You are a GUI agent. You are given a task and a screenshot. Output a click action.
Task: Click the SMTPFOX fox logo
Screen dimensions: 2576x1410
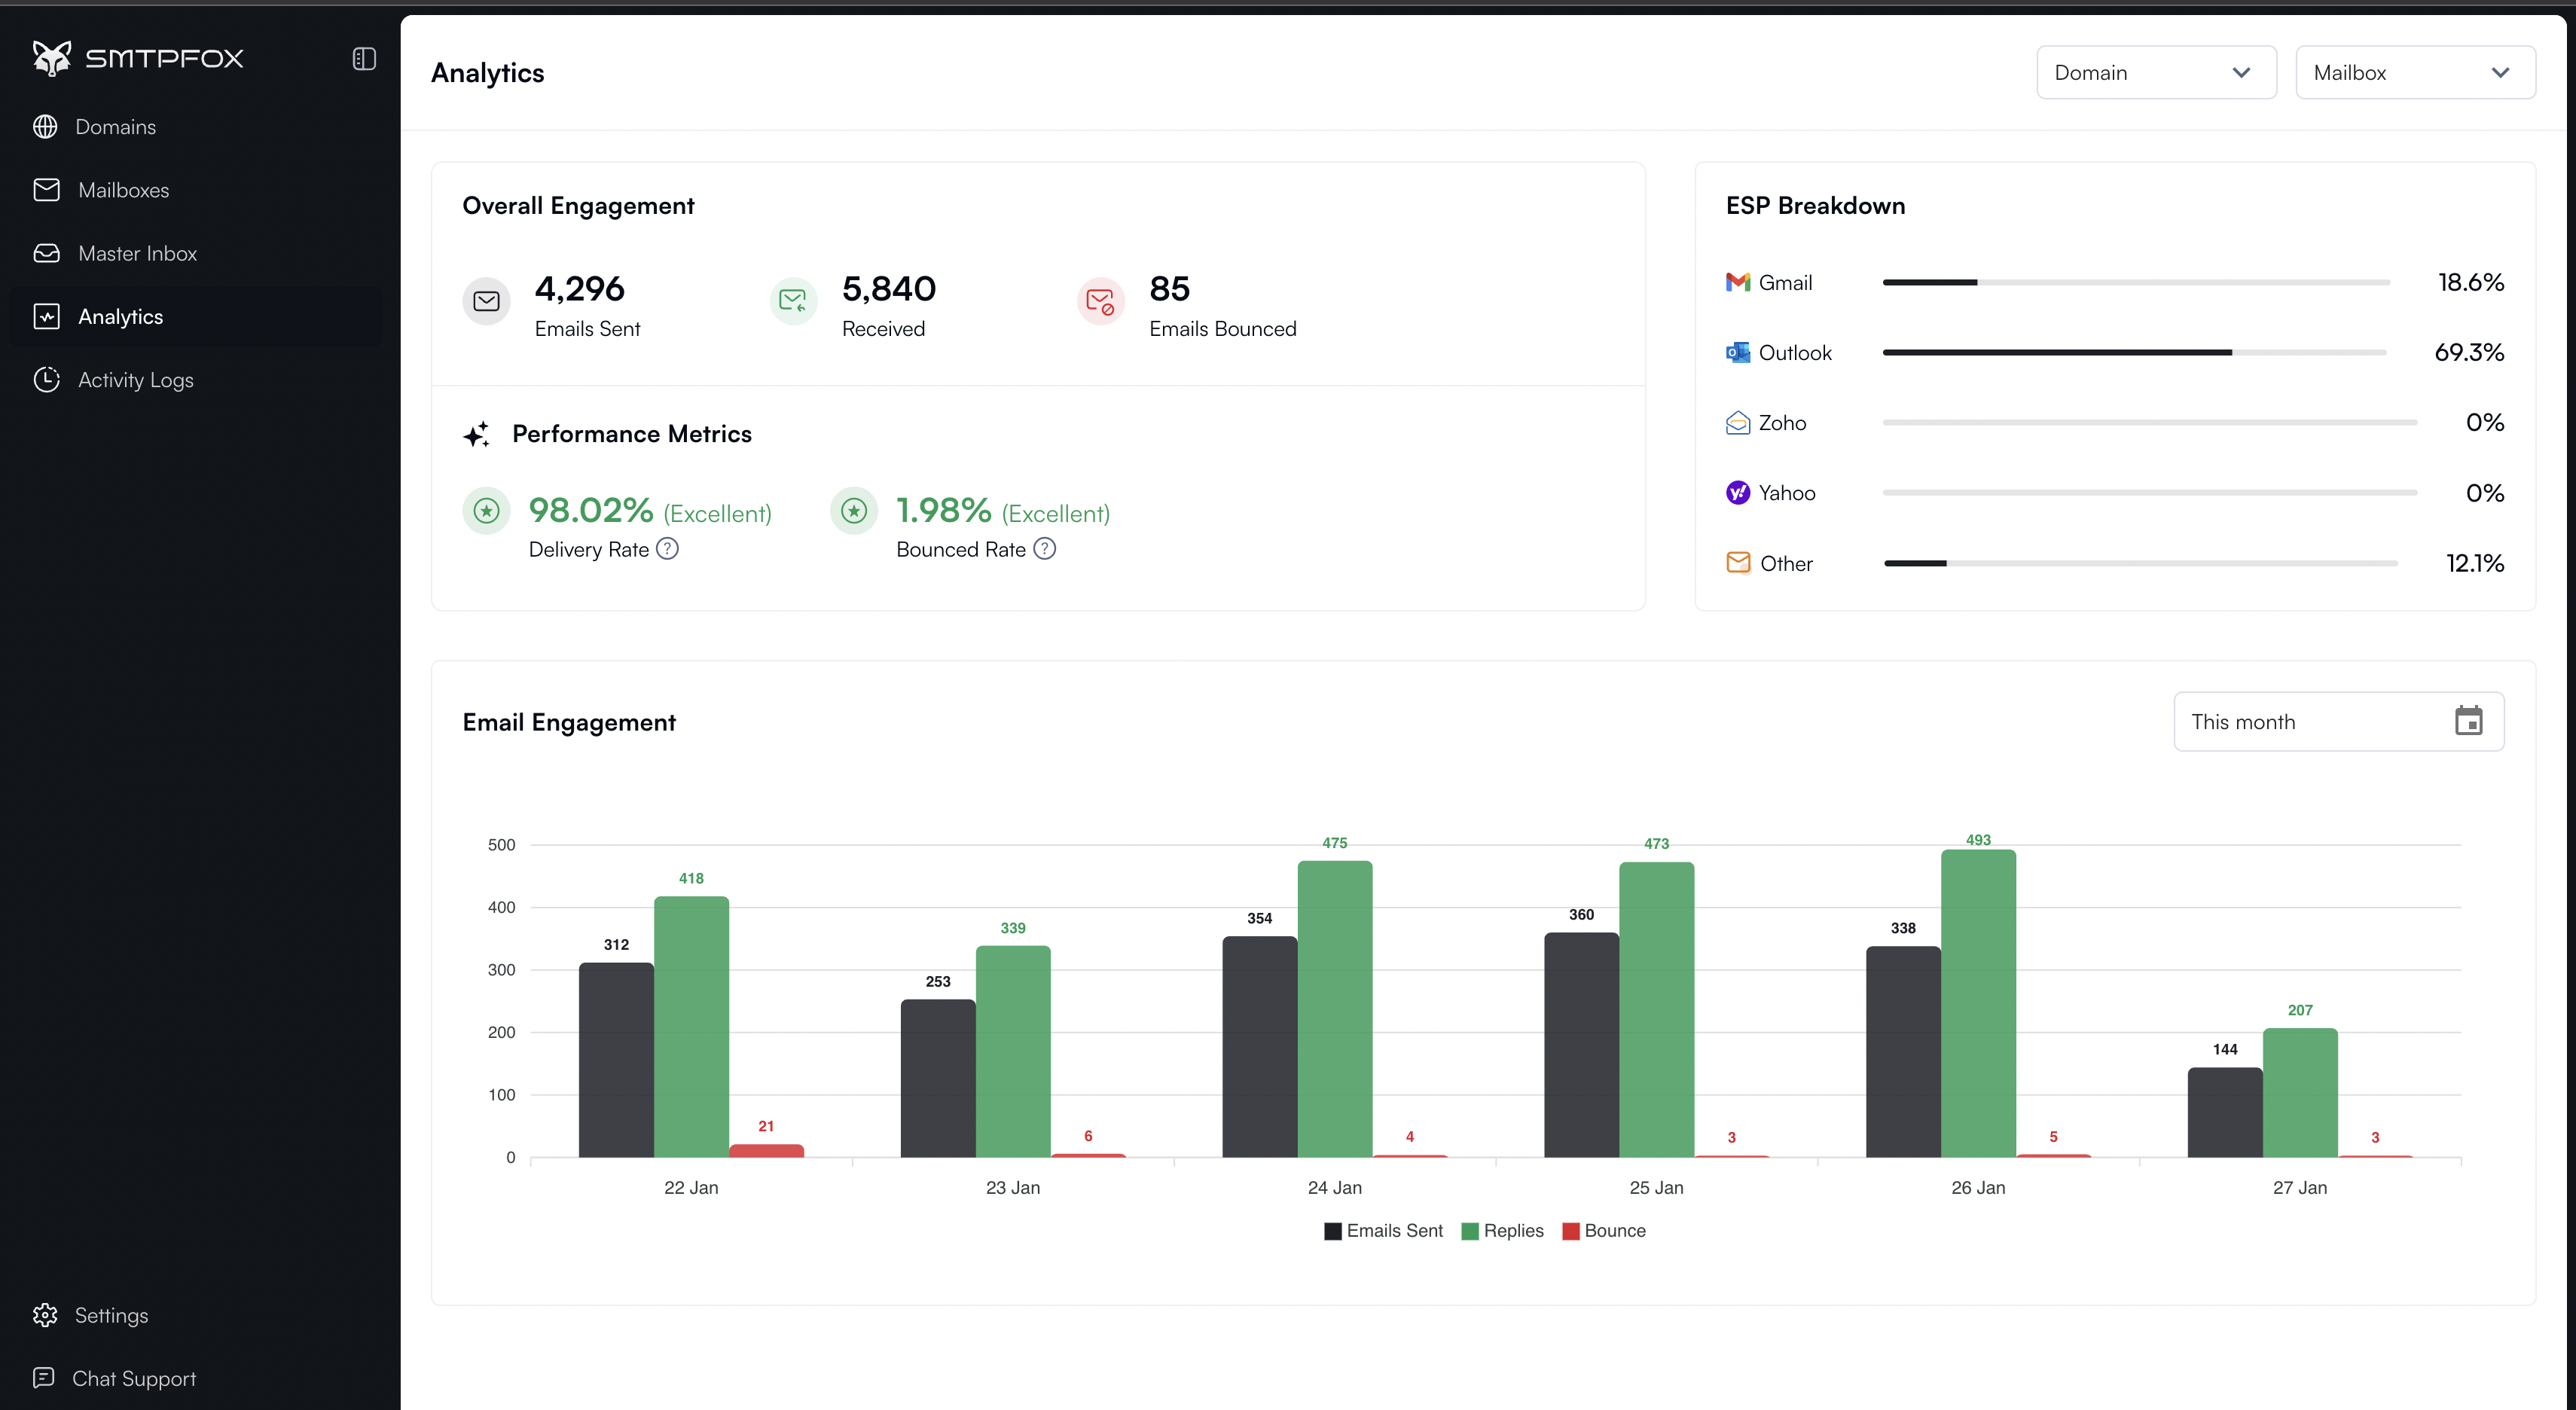tap(51, 57)
